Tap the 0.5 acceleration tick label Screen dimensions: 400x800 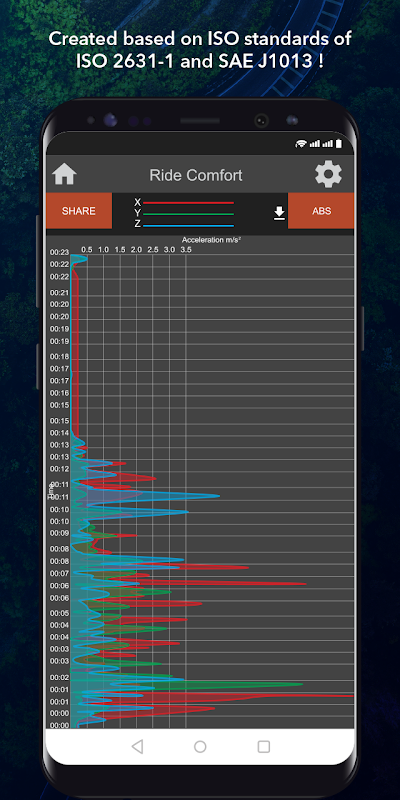point(87,249)
